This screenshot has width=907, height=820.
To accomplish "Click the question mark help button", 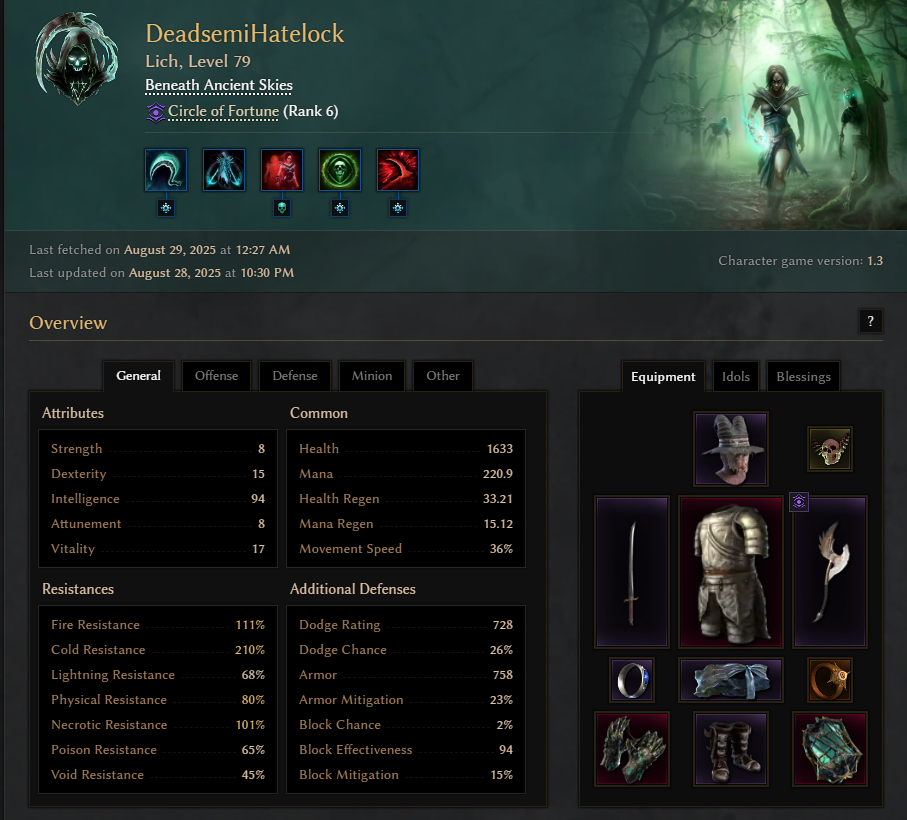I will 871,322.
